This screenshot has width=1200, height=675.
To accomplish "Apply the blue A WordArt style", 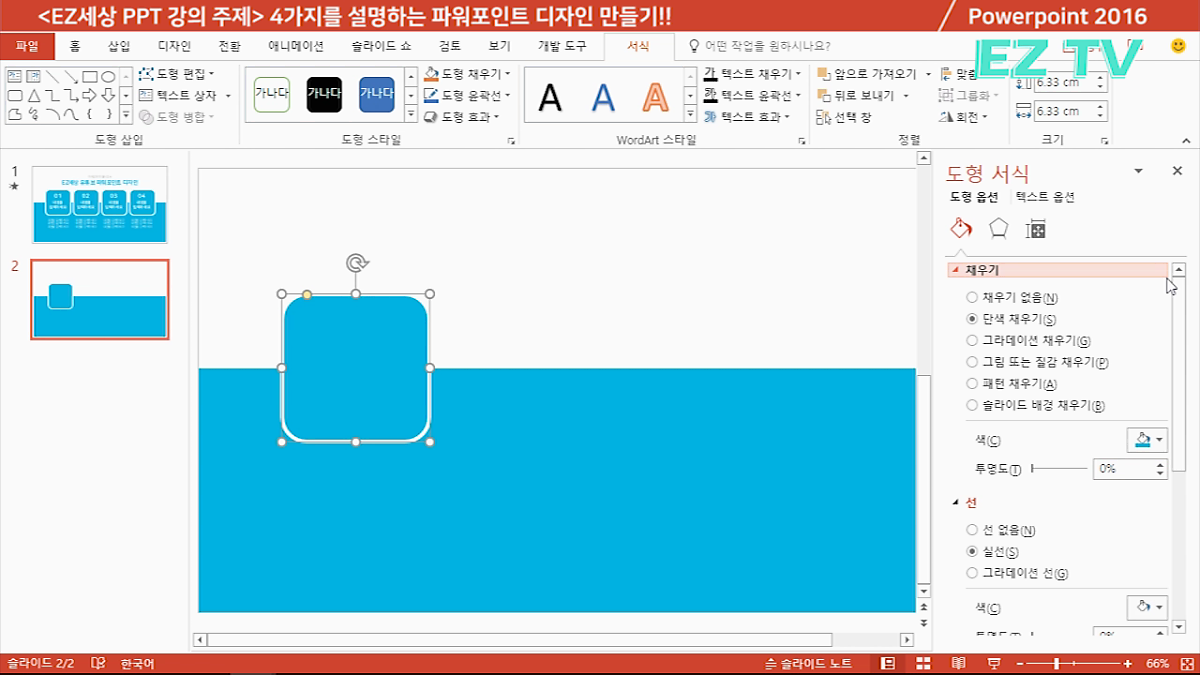I will click(x=603, y=97).
